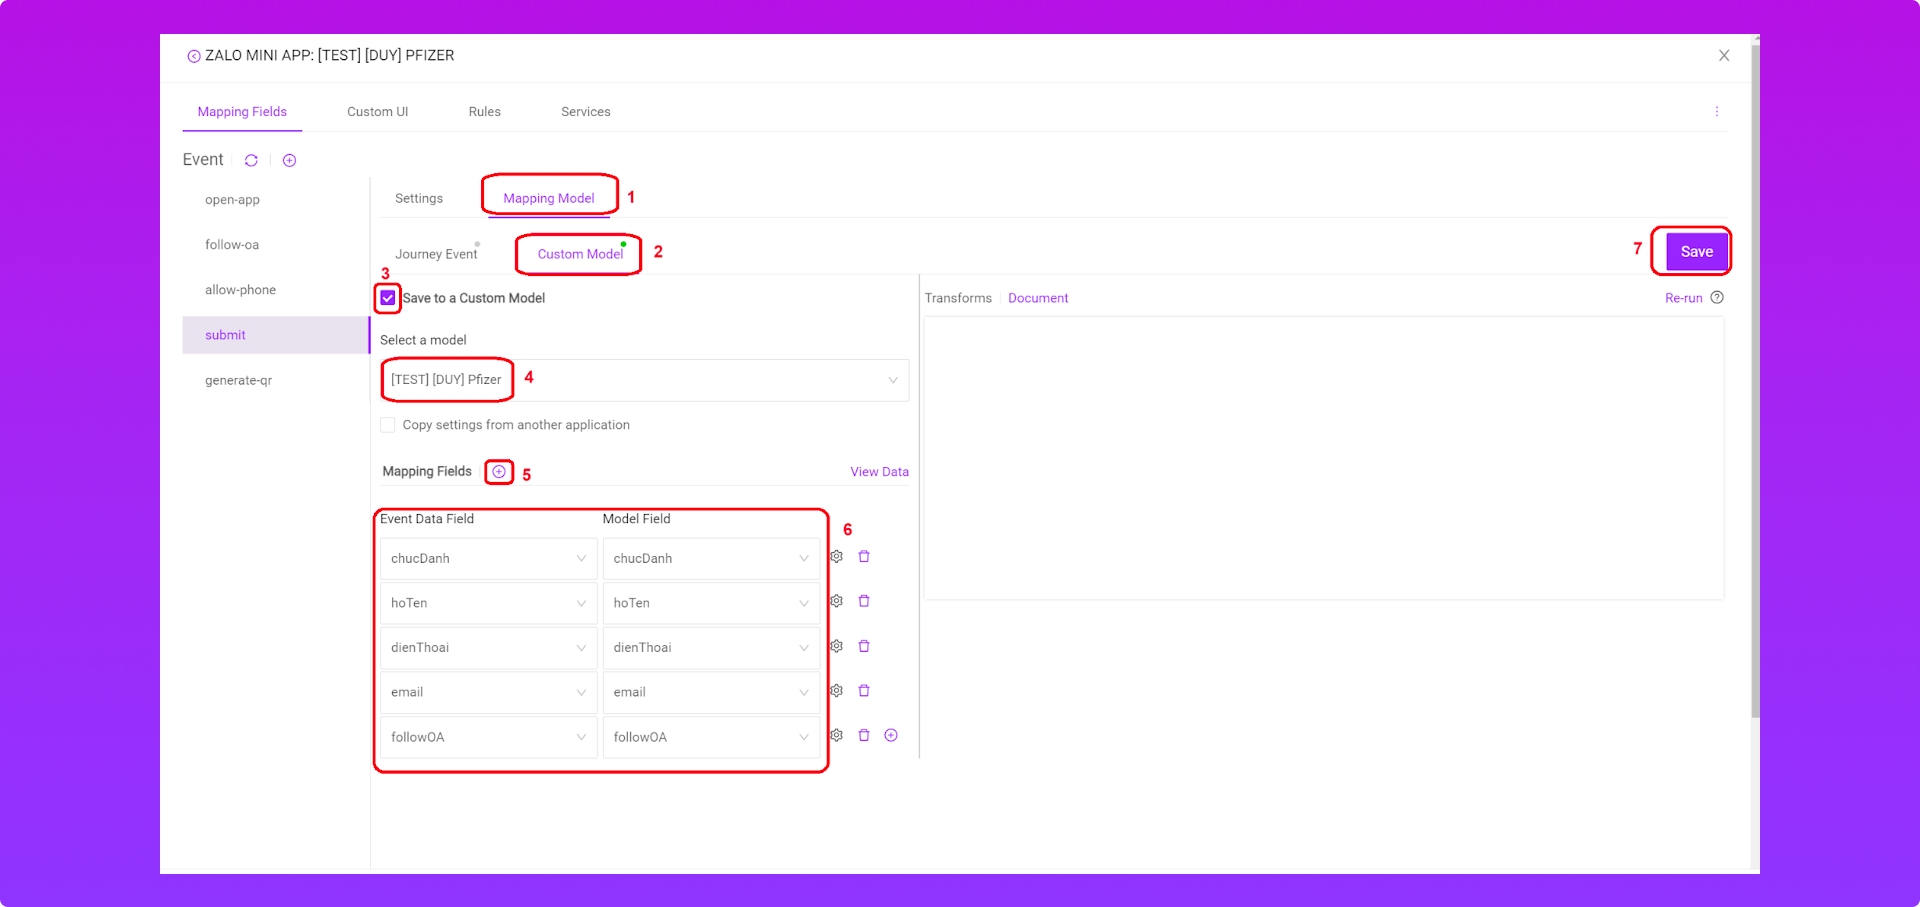1920x907 pixels.
Task: Add row after followOA mapping
Action: [x=891, y=736]
